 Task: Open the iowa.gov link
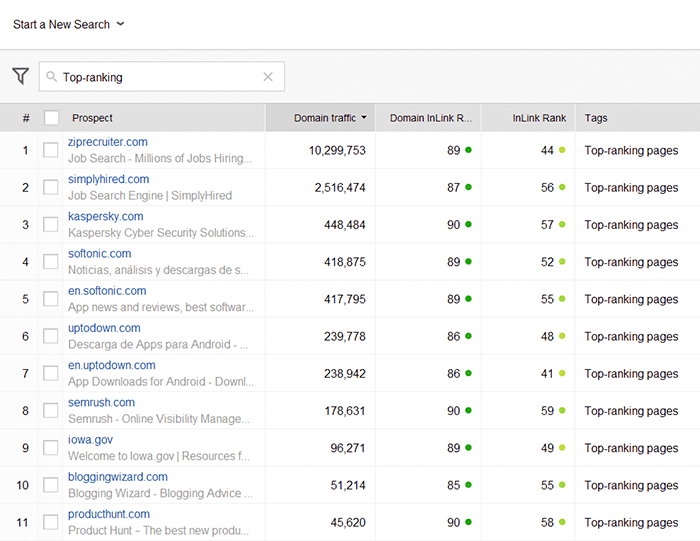tap(90, 440)
